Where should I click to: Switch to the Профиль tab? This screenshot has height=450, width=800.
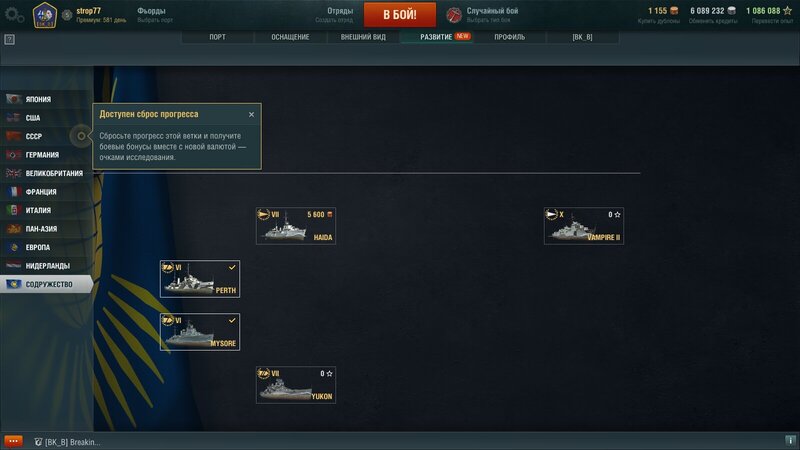pos(510,37)
